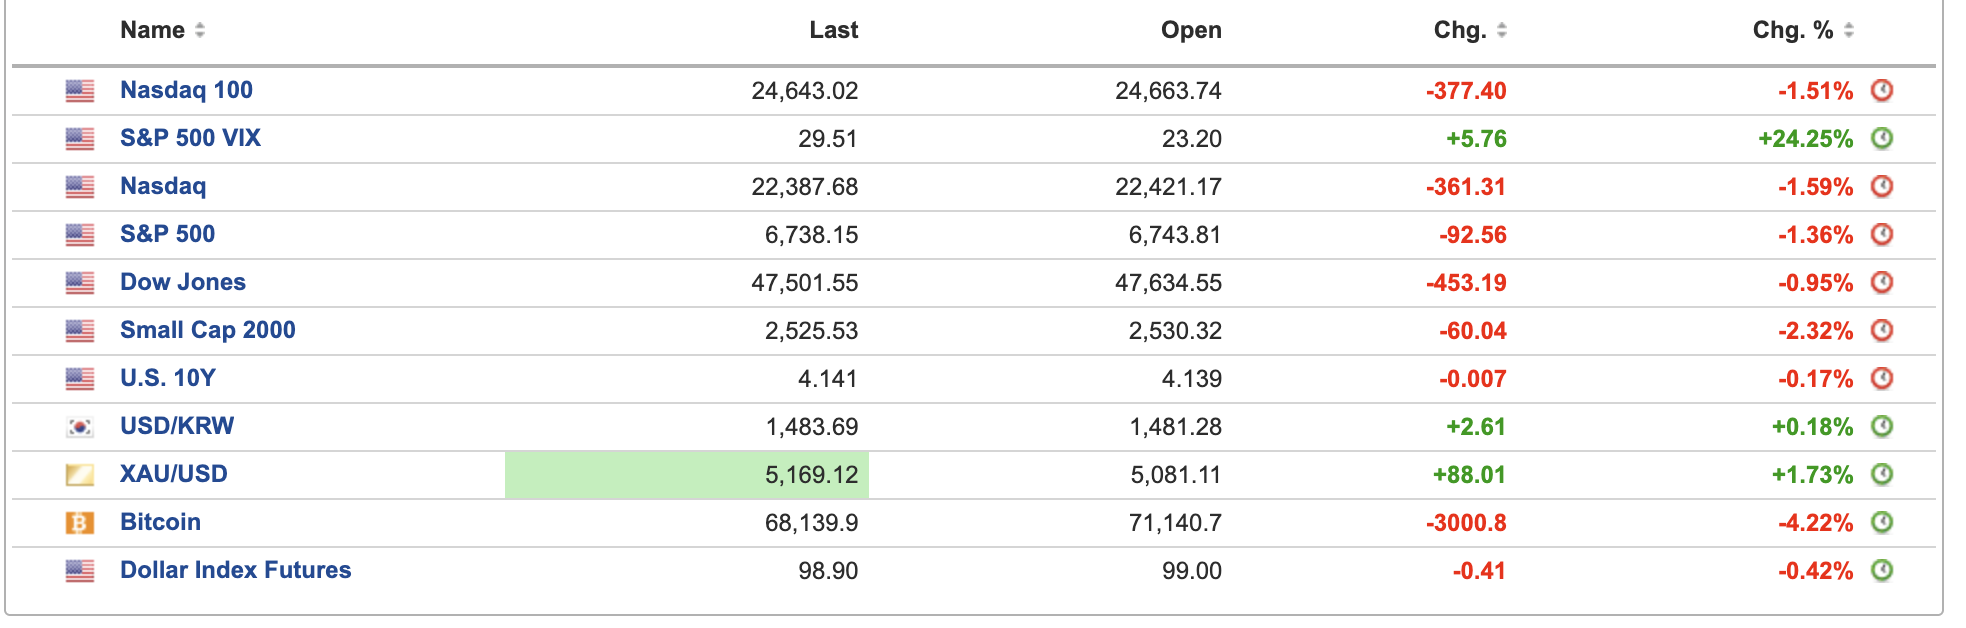Sort by Chg. % column sort arrows
The image size is (1966, 628).
(1849, 31)
